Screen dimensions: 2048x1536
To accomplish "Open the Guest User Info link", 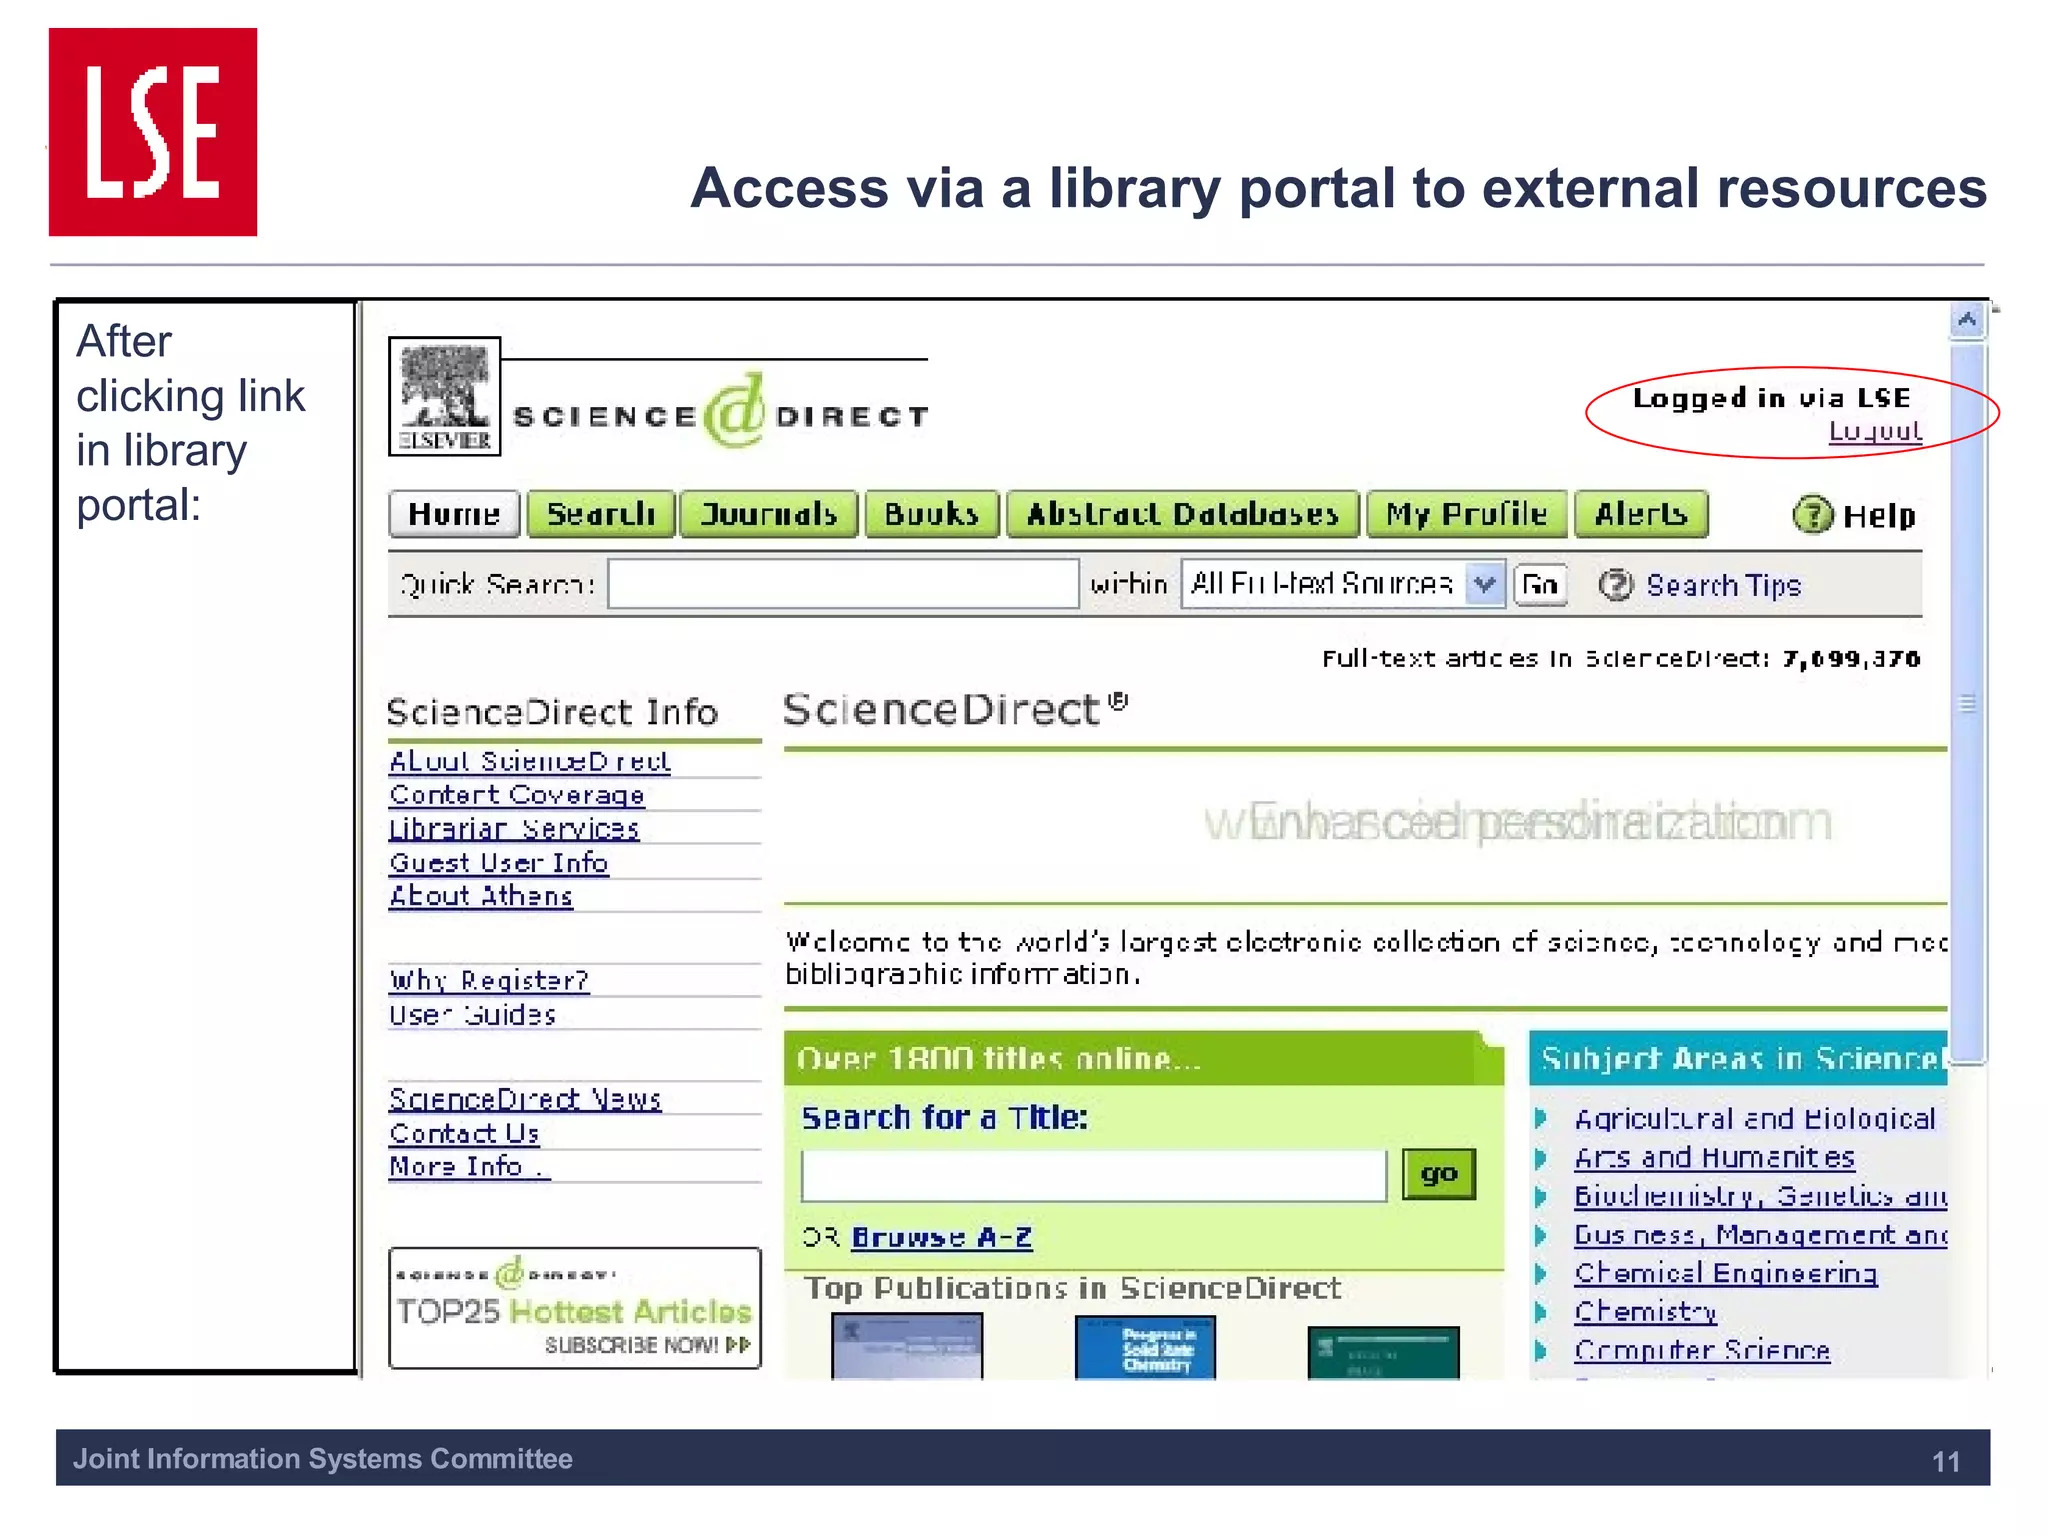I will [x=498, y=863].
